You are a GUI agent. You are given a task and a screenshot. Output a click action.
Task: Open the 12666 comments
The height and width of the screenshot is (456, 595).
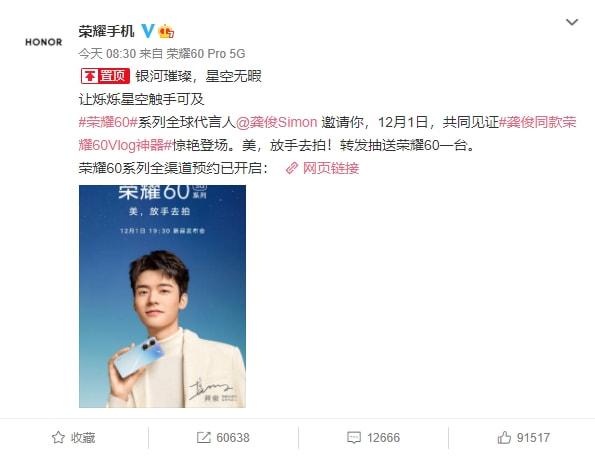(x=373, y=437)
